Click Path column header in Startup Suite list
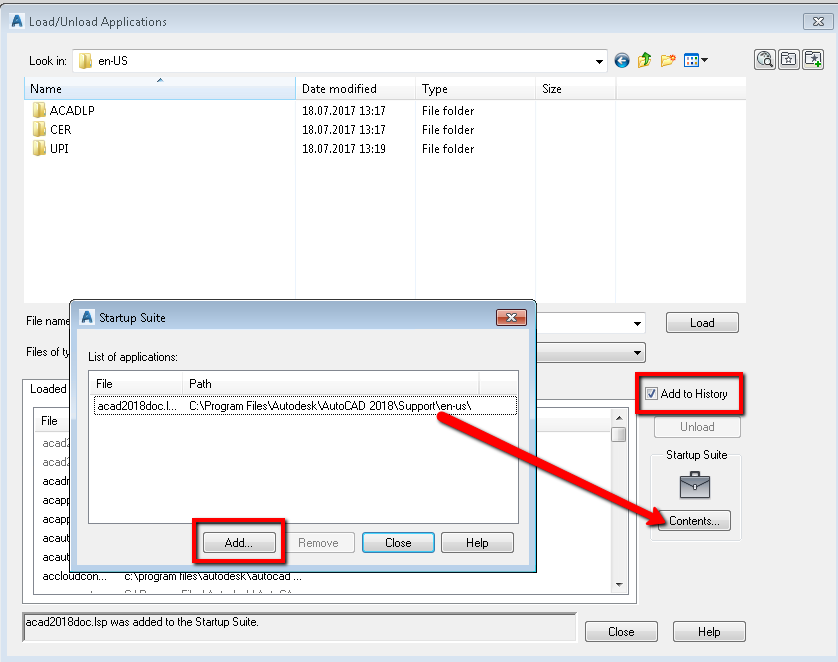The height and width of the screenshot is (662, 838). [330, 384]
